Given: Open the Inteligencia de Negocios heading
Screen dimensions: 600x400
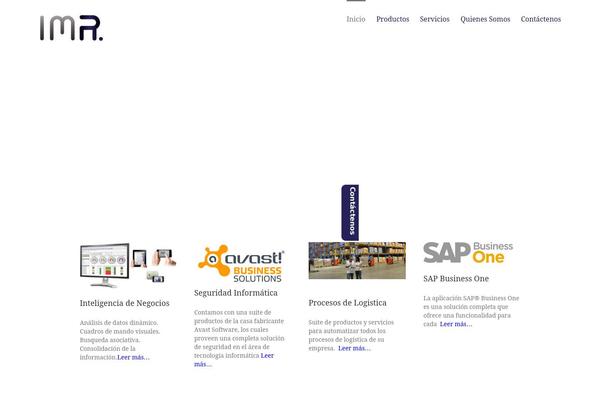Looking at the screenshot, I should (x=124, y=303).
